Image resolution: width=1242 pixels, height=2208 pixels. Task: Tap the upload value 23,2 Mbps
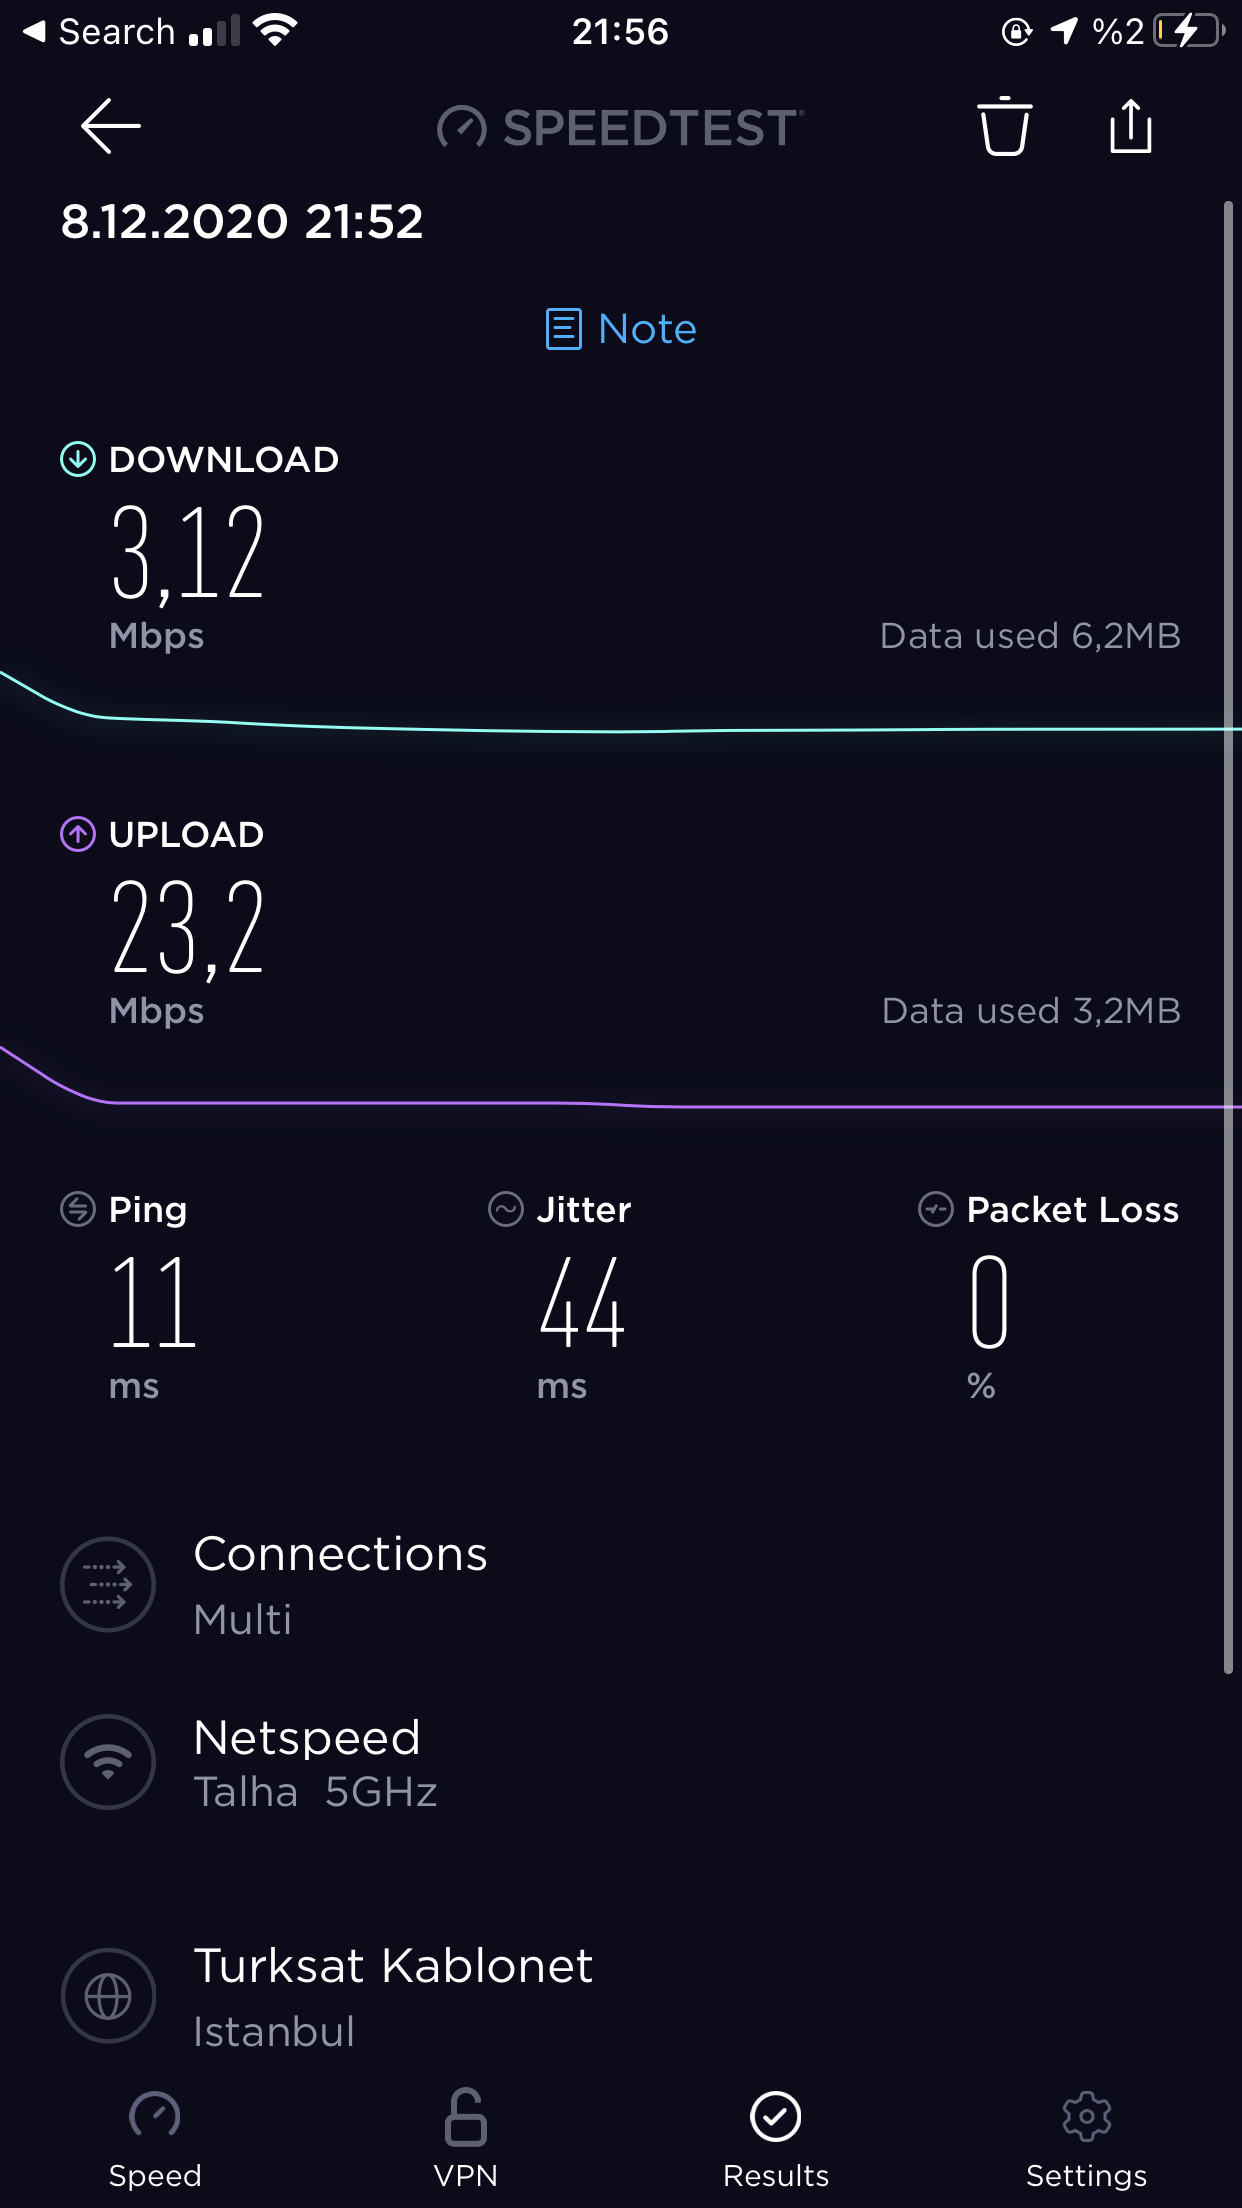(x=188, y=928)
